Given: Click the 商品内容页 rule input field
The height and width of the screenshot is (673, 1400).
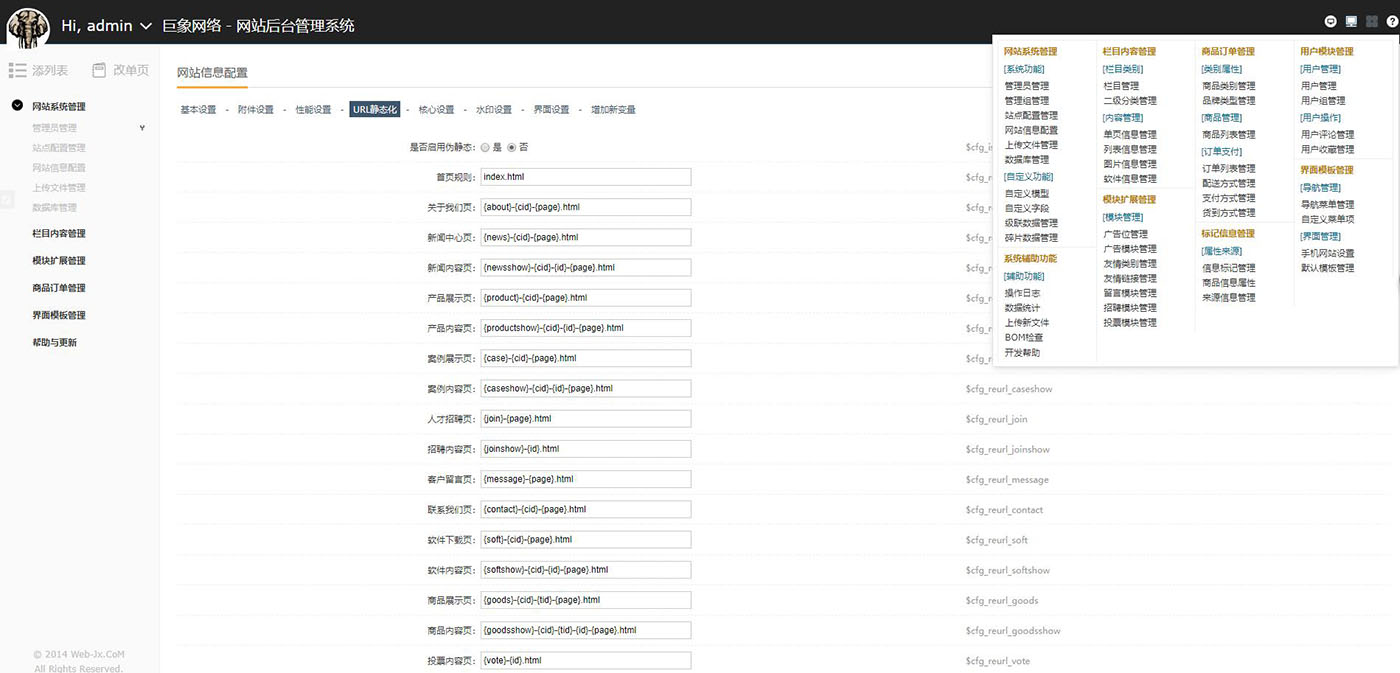Looking at the screenshot, I should (585, 630).
